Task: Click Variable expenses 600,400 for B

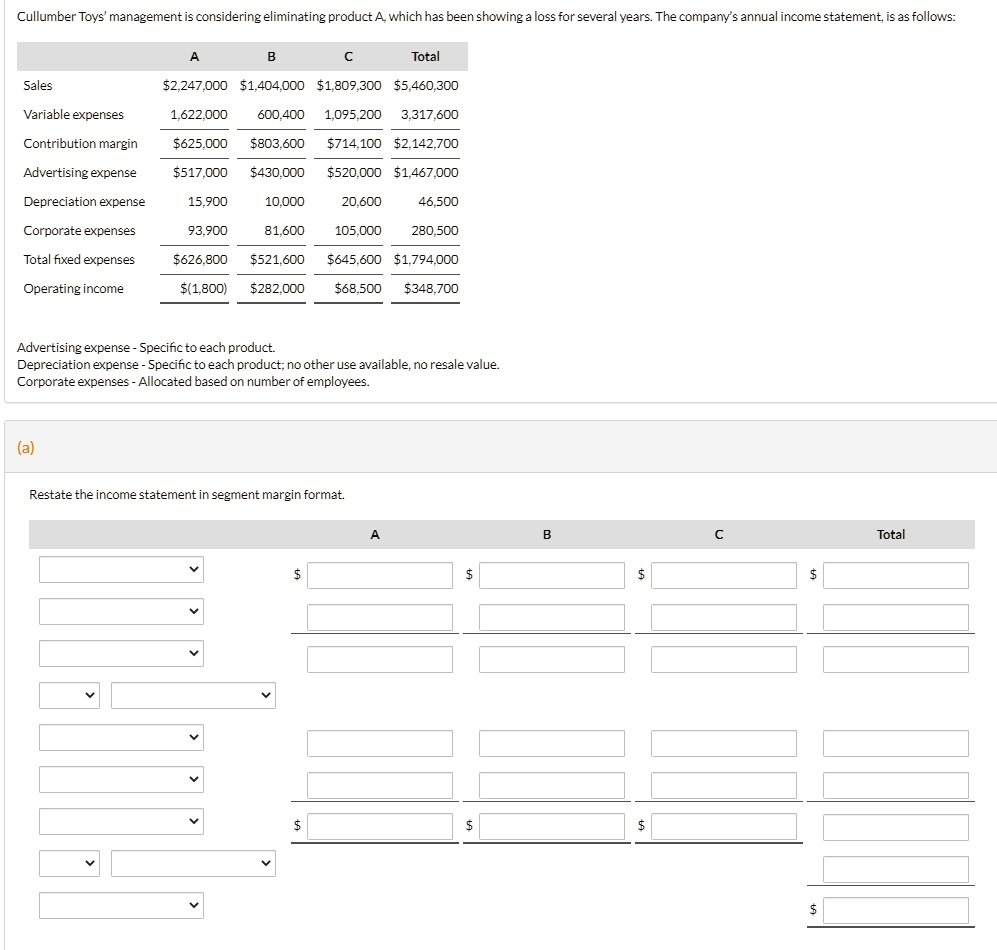Action: 280,114
